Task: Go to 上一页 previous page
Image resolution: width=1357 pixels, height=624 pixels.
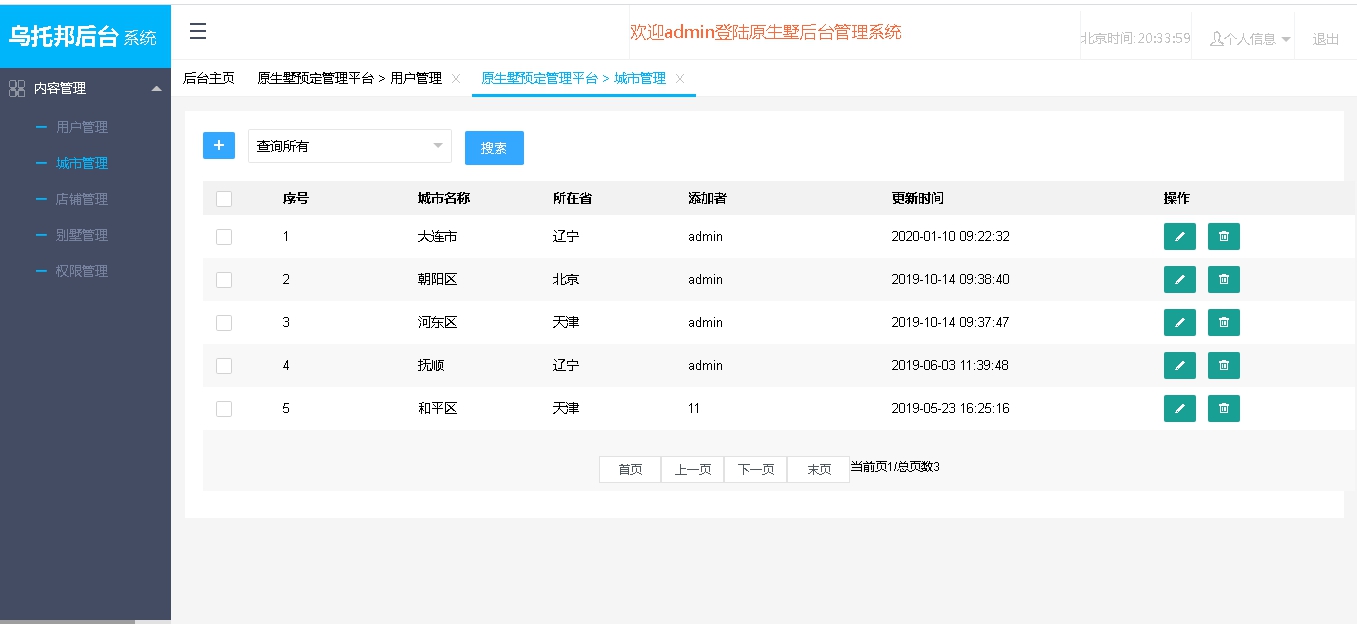Action: pyautogui.click(x=693, y=469)
